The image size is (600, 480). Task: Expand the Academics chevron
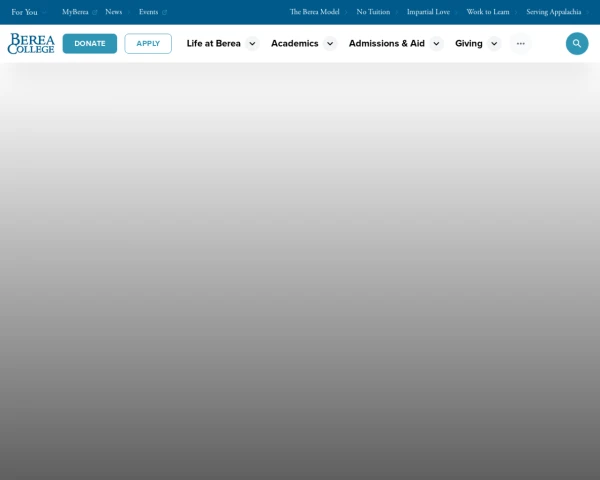click(330, 44)
